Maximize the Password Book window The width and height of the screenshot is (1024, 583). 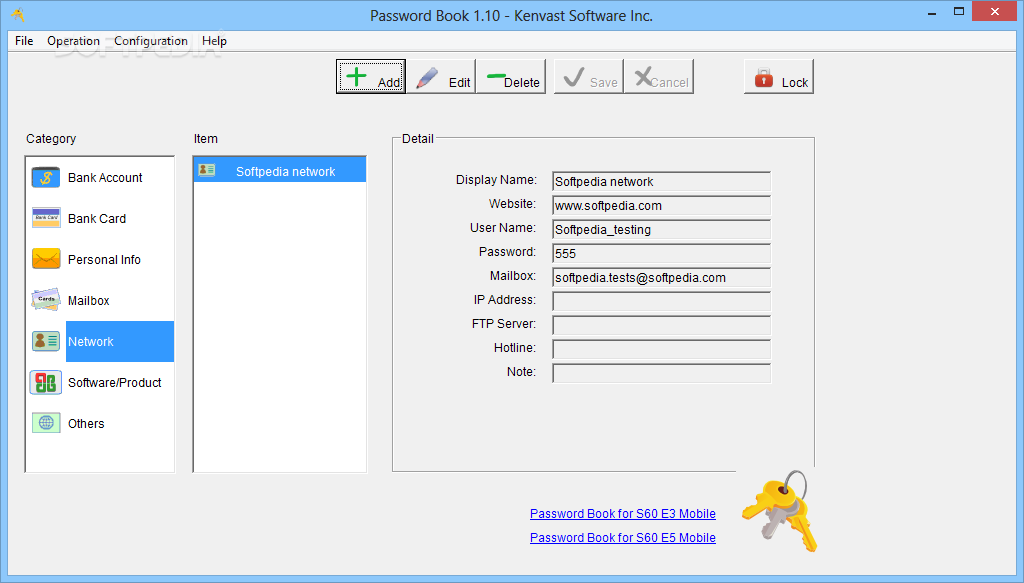pyautogui.click(x=959, y=12)
